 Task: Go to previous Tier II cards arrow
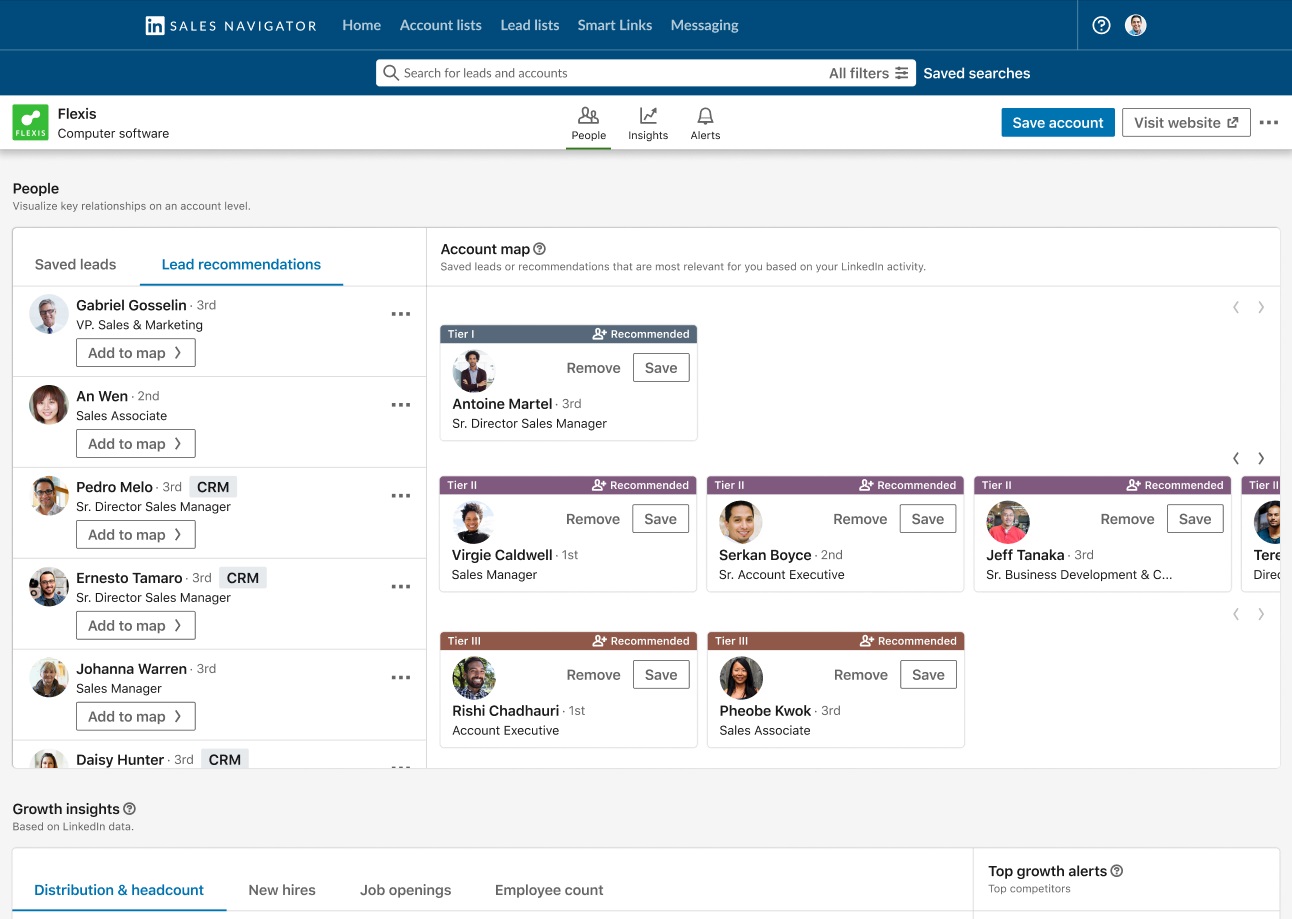point(1236,458)
